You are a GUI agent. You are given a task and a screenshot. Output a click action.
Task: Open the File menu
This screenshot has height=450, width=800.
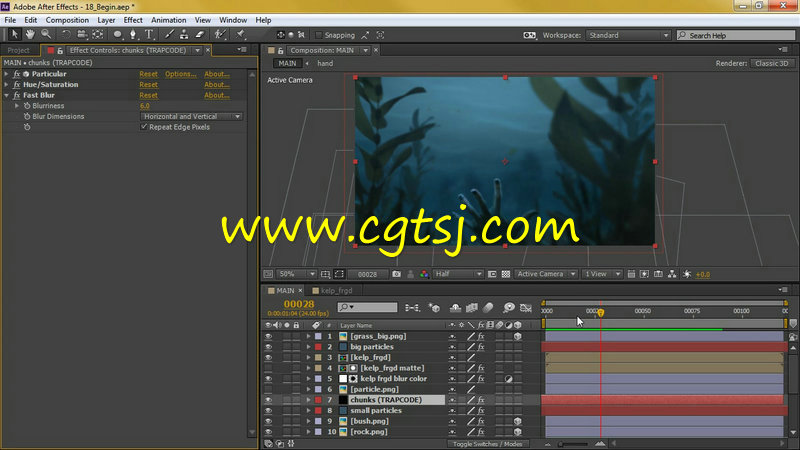click(10, 20)
